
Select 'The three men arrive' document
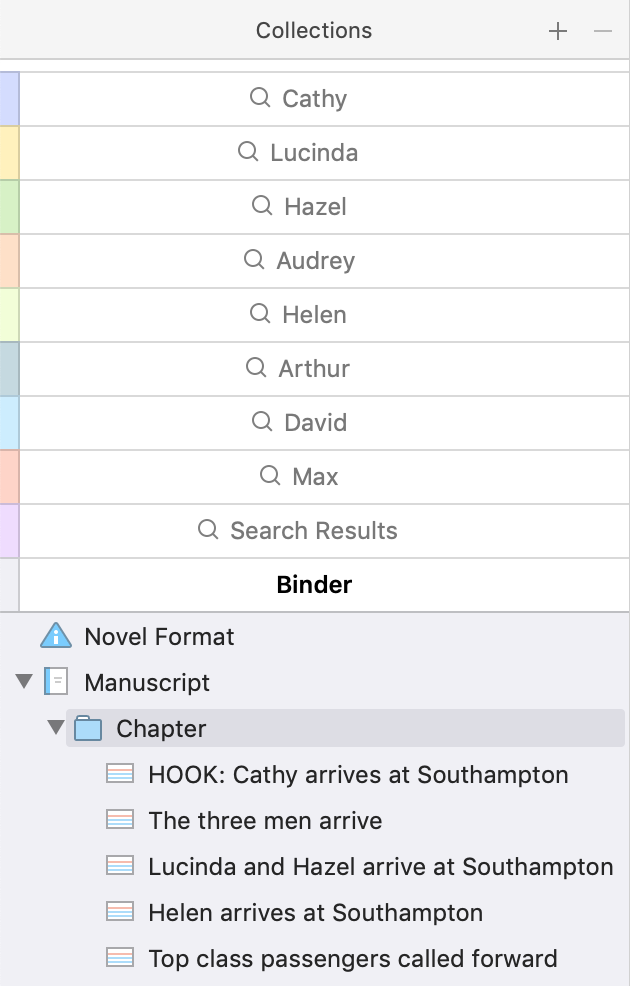tap(265, 821)
